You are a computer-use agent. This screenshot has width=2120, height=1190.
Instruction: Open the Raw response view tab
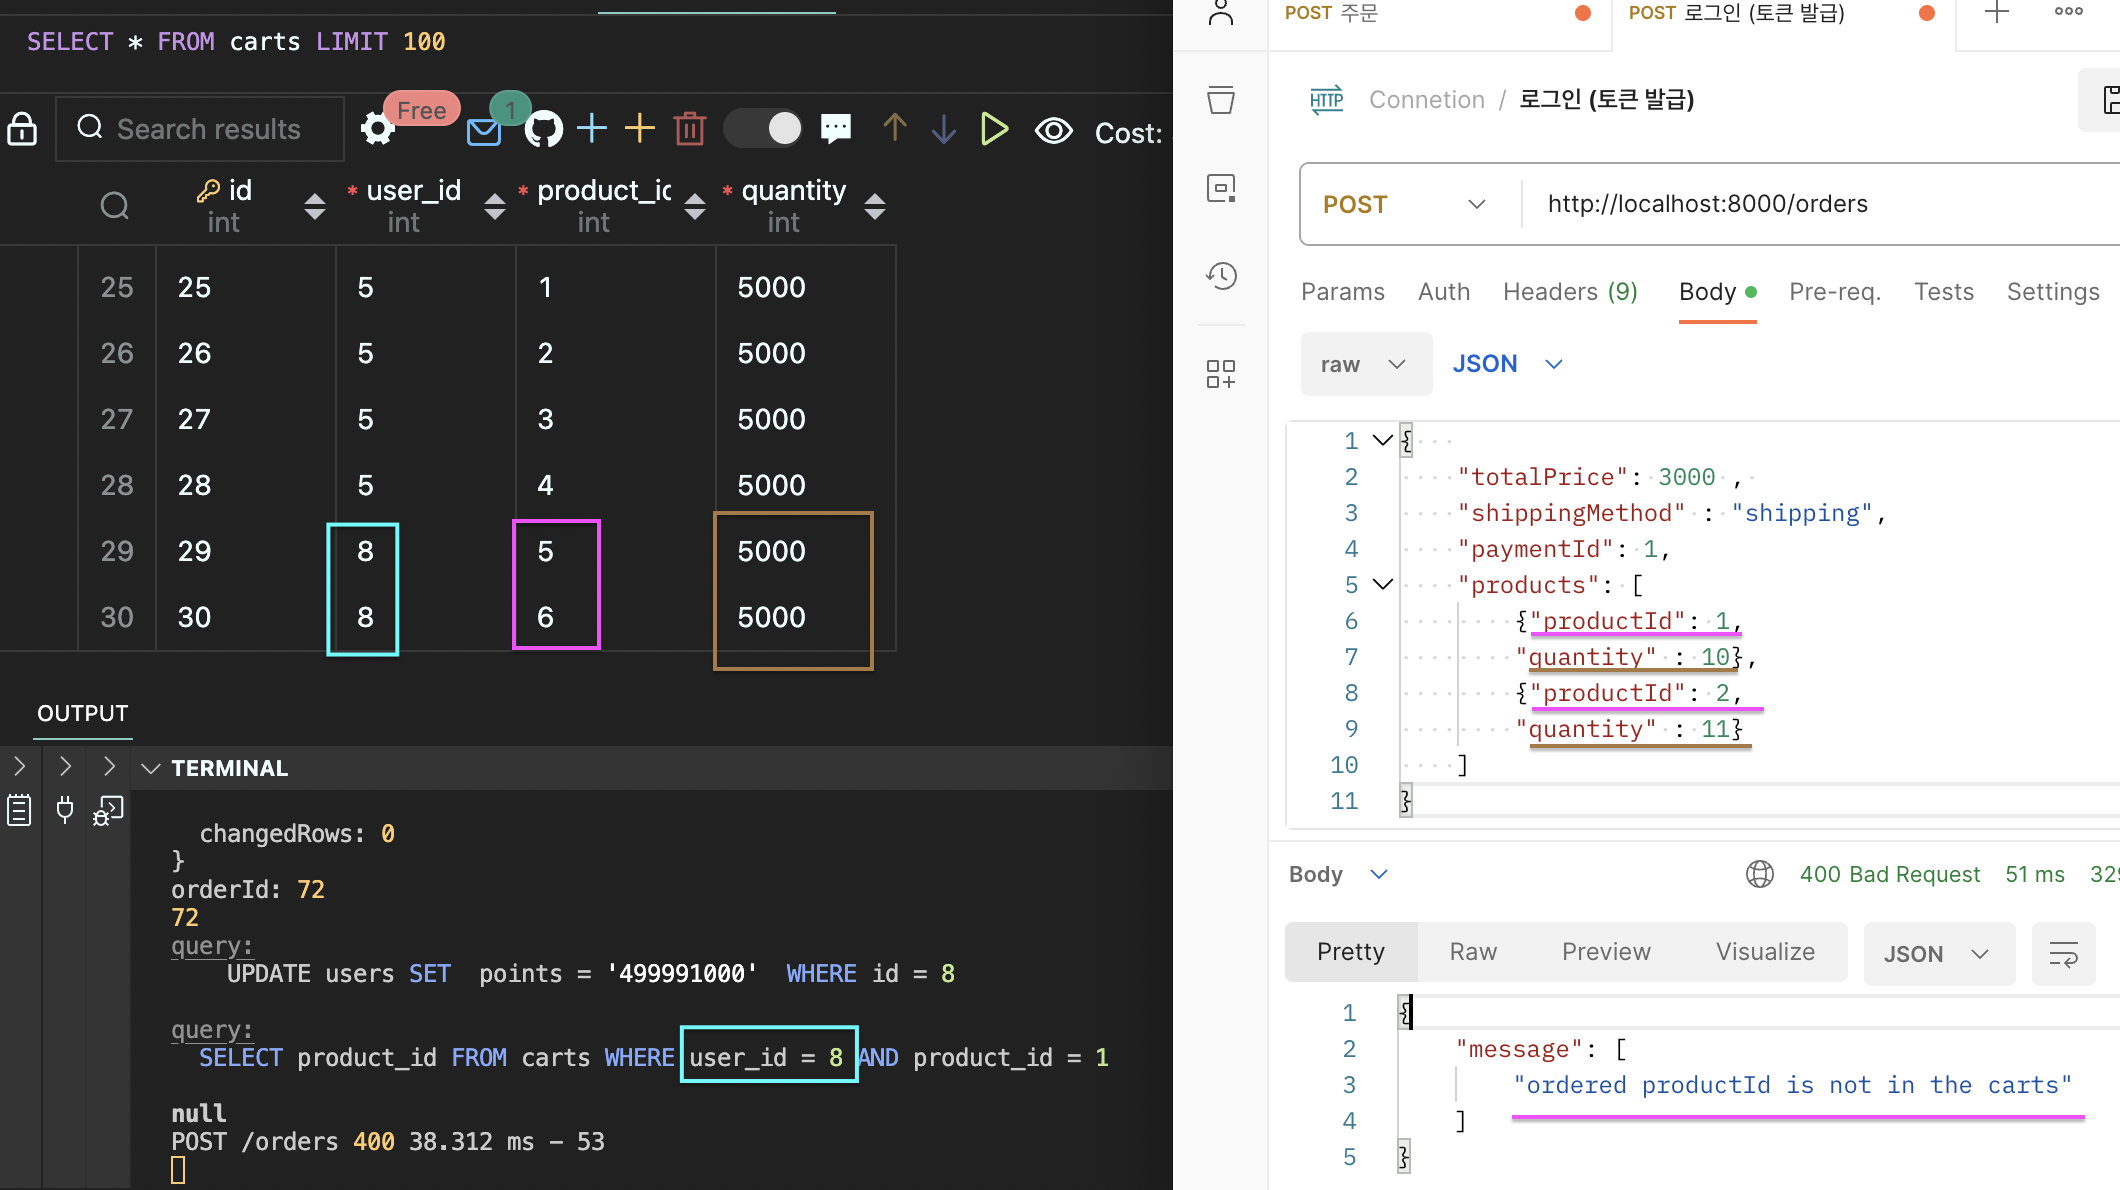click(x=1473, y=952)
